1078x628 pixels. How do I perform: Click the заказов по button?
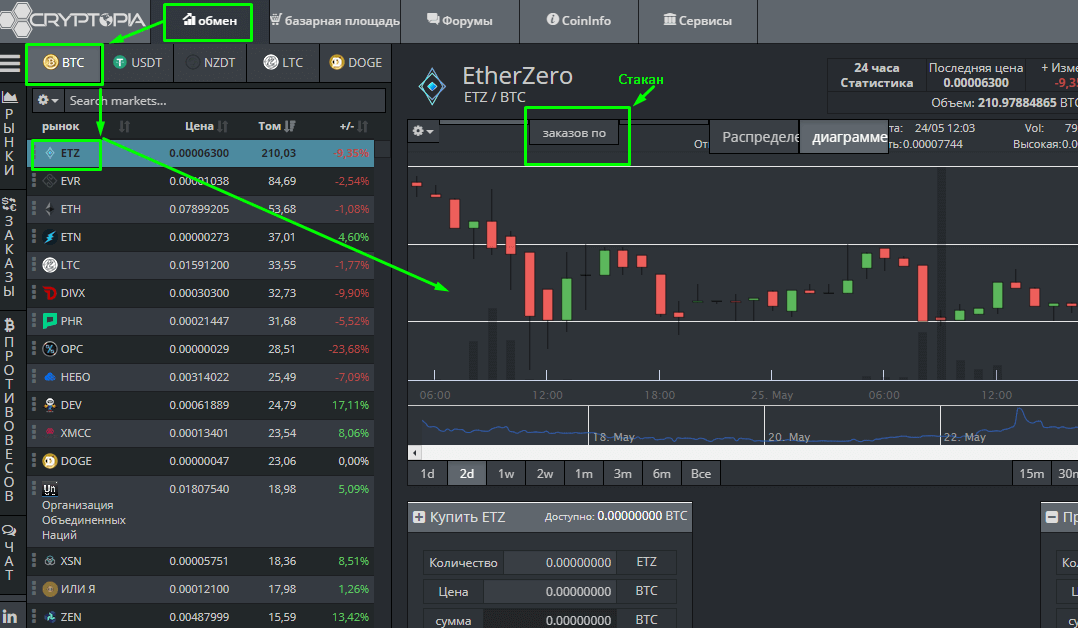click(574, 133)
